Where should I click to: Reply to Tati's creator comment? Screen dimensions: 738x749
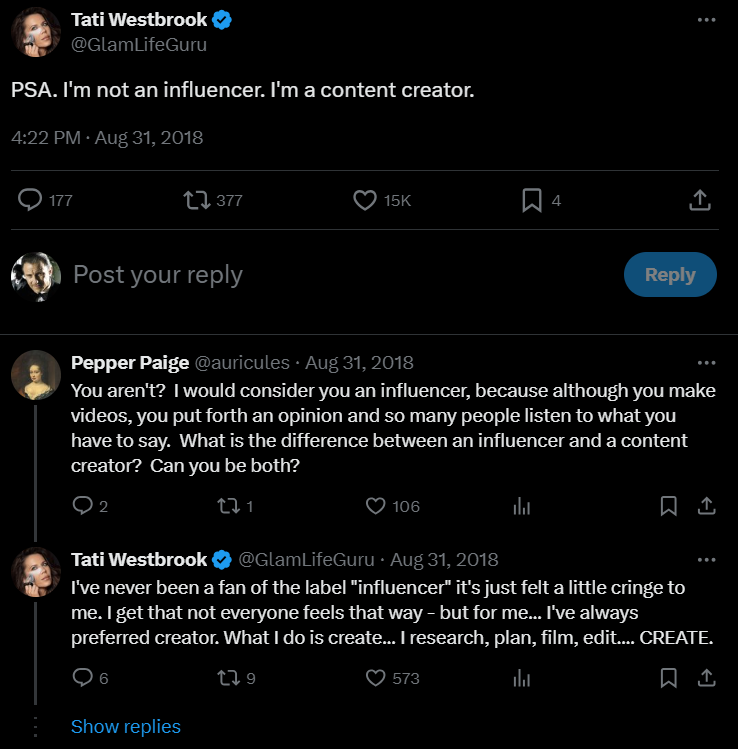[x=84, y=678]
